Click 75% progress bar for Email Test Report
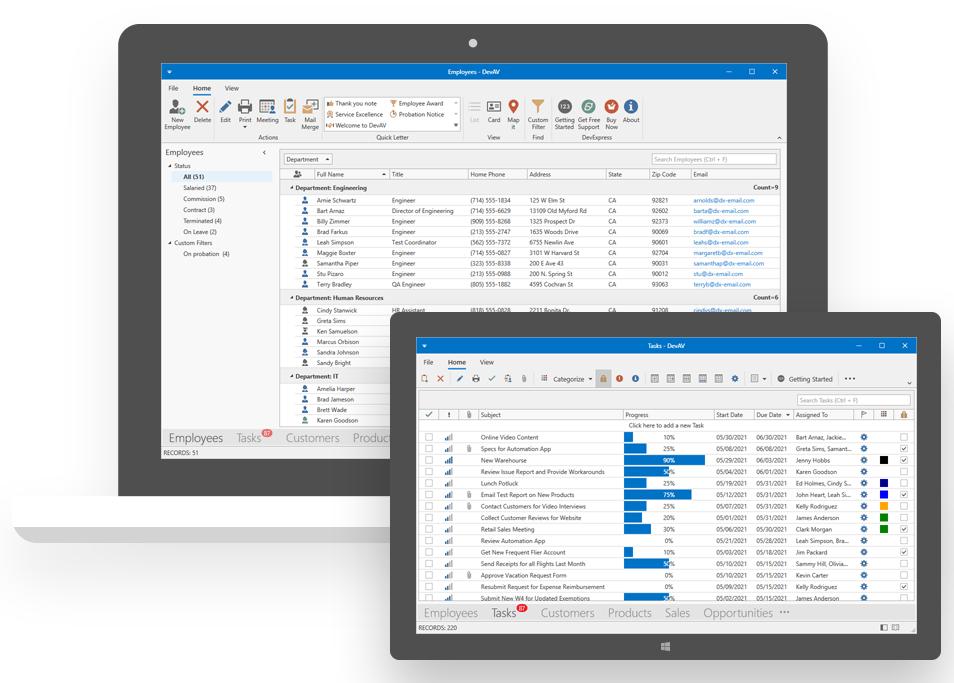Image resolution: width=954 pixels, height=683 pixels. point(658,494)
